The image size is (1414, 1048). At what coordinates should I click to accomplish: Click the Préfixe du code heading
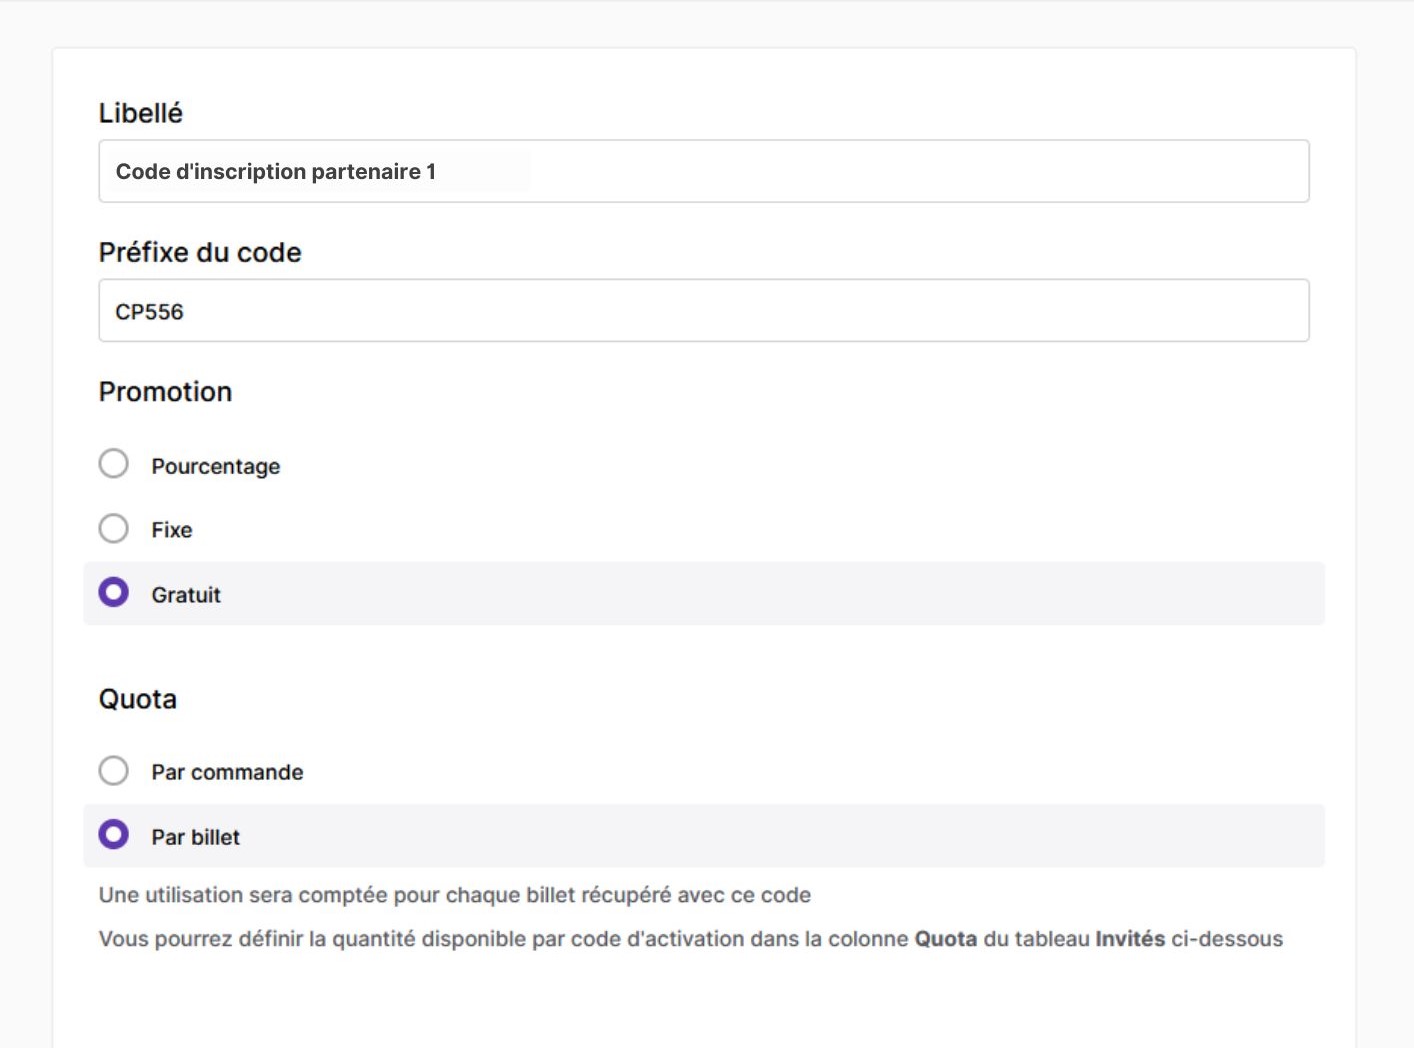pyautogui.click(x=199, y=252)
